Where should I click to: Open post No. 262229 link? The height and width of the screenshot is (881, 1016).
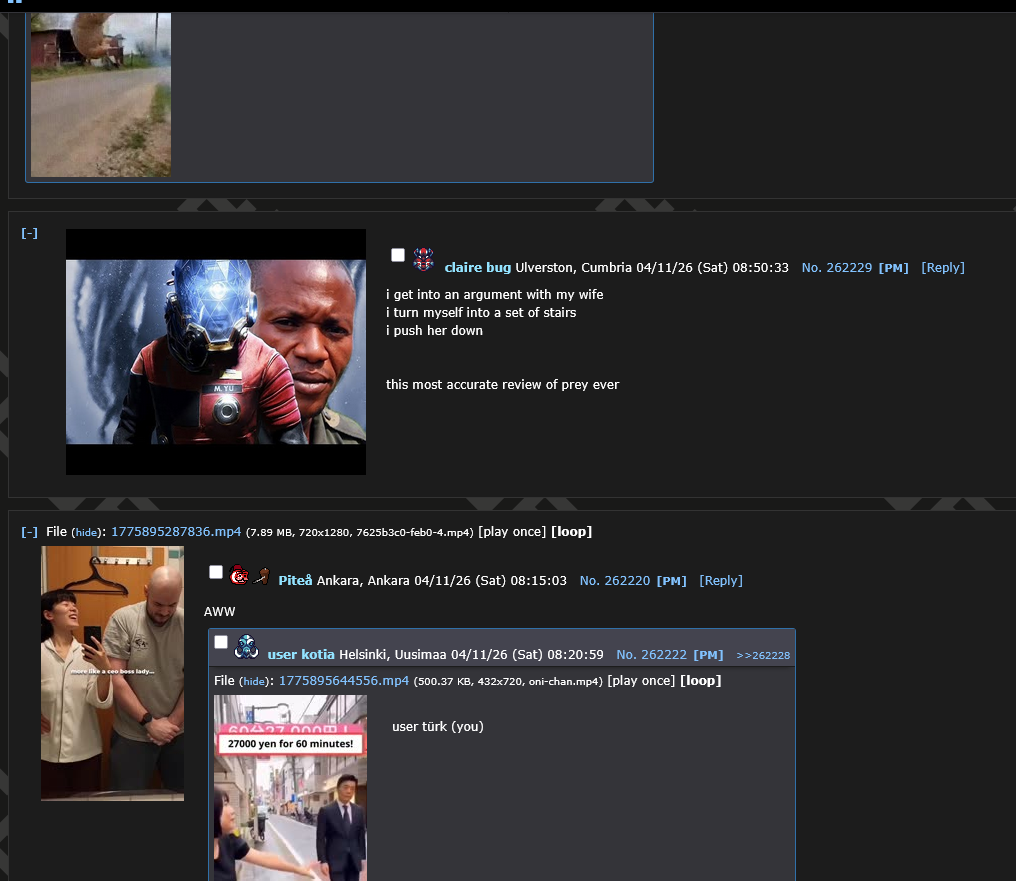pyautogui.click(x=837, y=268)
